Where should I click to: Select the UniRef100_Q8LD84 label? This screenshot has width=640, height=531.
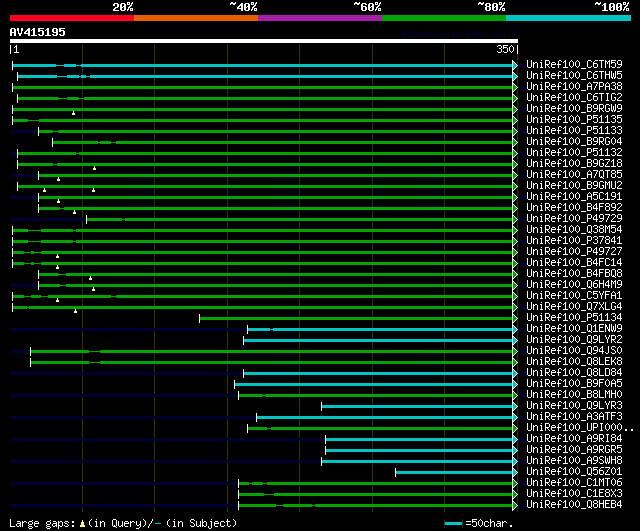(574, 373)
